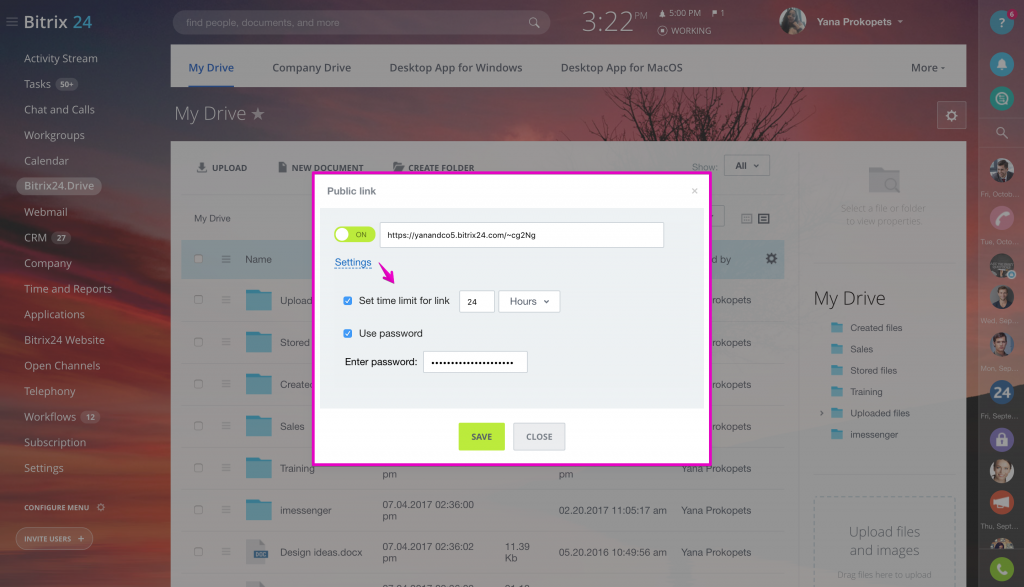The width and height of the screenshot is (1024, 587).
Task: Check the Stored files row checkbox
Action: tap(199, 342)
